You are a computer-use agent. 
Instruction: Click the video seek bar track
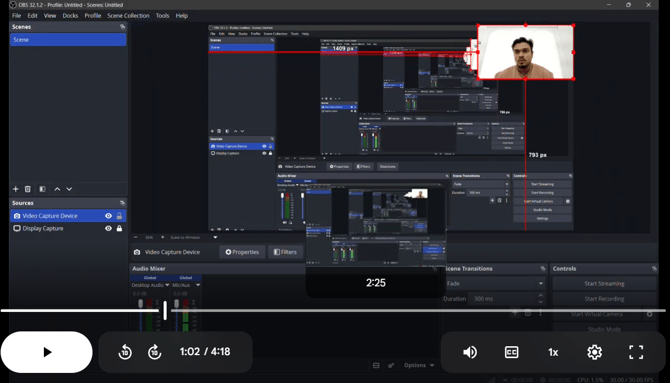point(333,311)
